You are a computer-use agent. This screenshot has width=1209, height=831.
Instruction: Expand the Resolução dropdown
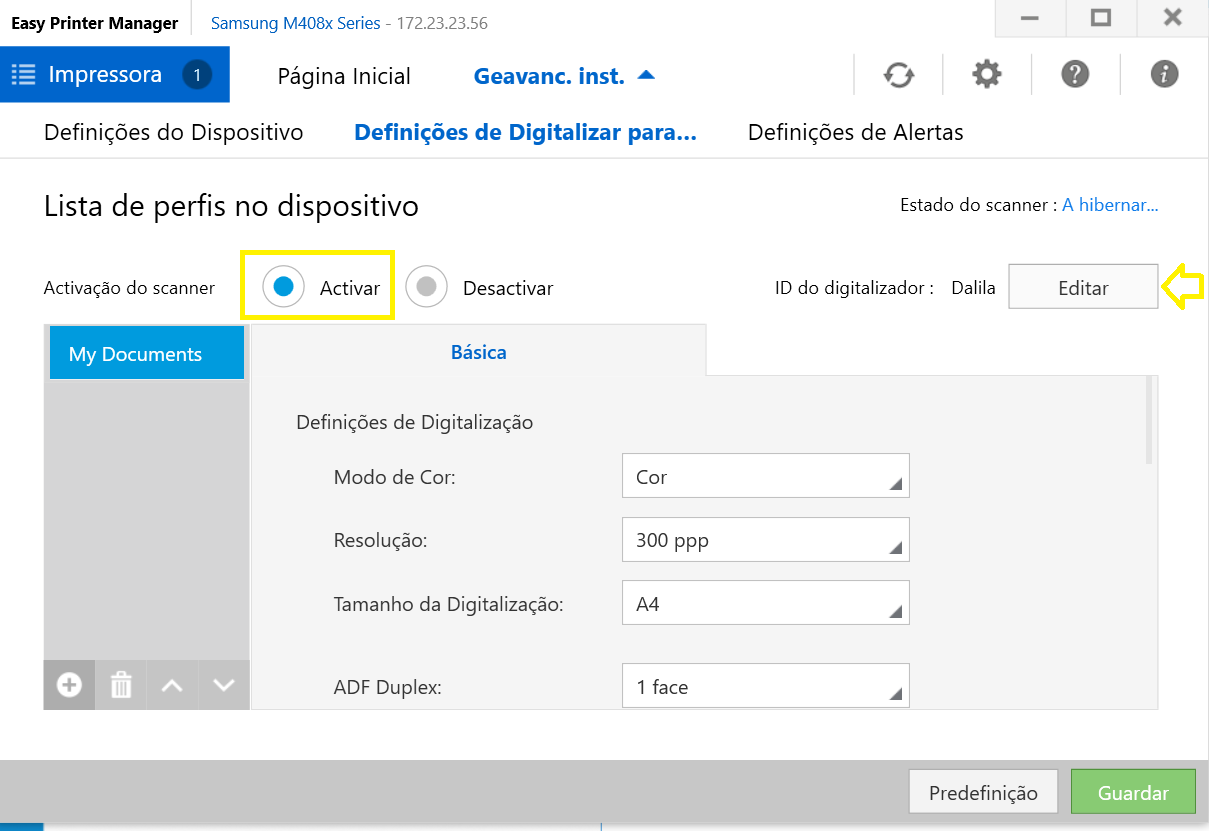coord(765,540)
